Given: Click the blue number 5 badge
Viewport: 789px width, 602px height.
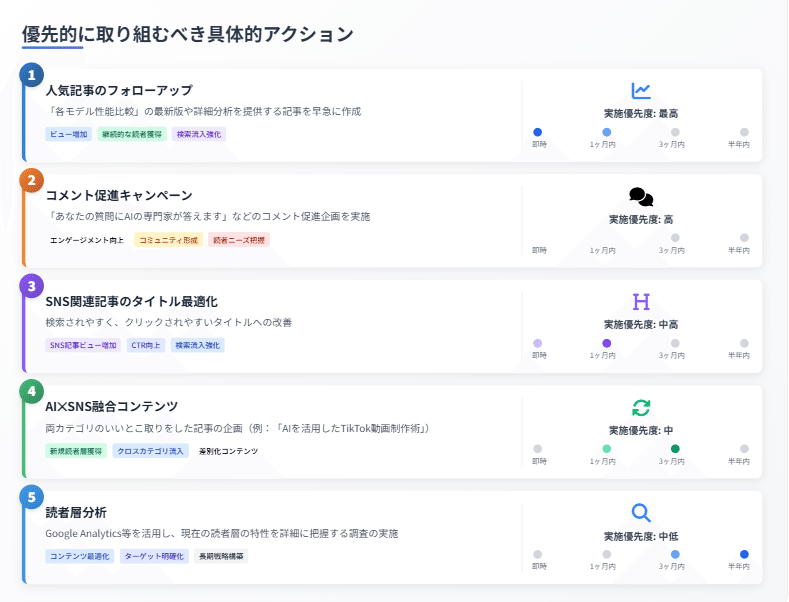Looking at the screenshot, I should pyautogui.click(x=32, y=497).
